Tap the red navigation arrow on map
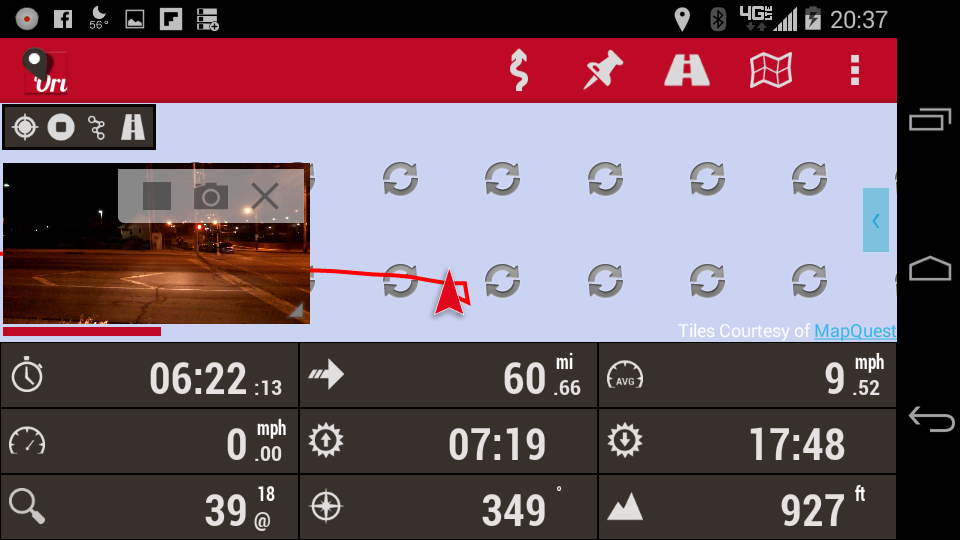This screenshot has height=540, width=960. (x=449, y=293)
